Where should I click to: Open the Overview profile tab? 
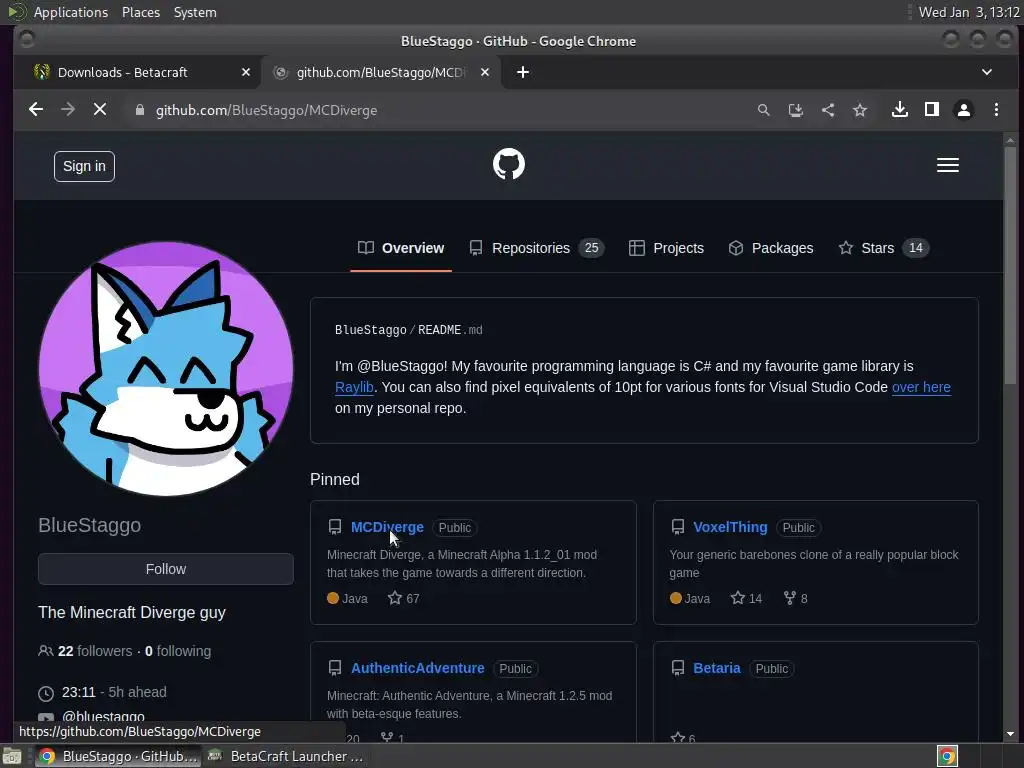401,248
